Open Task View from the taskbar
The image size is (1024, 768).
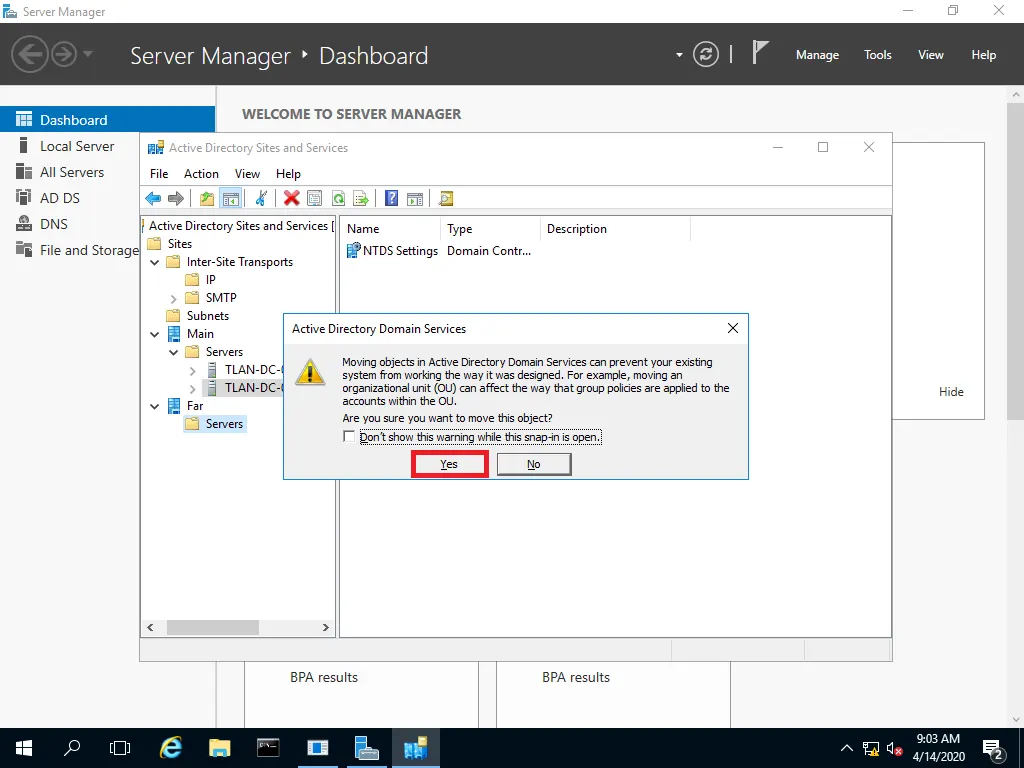pos(120,748)
